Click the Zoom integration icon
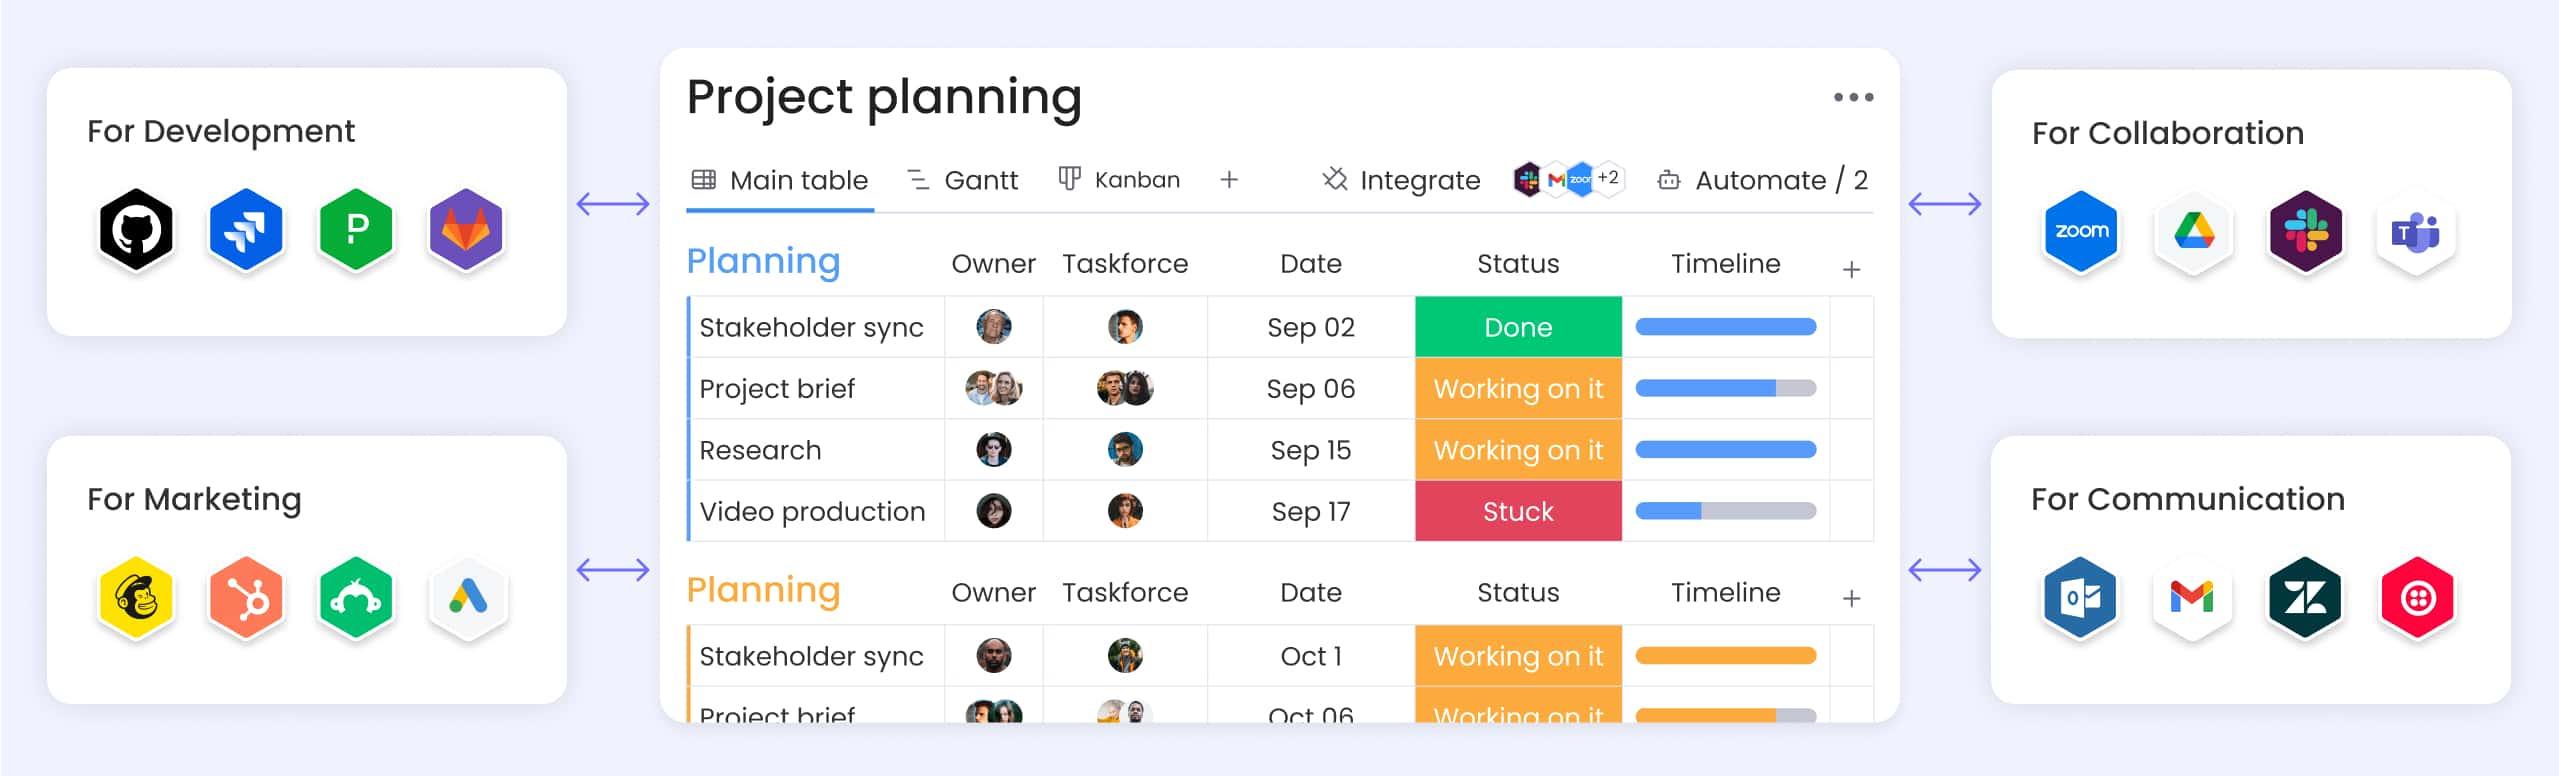 coord(2081,231)
